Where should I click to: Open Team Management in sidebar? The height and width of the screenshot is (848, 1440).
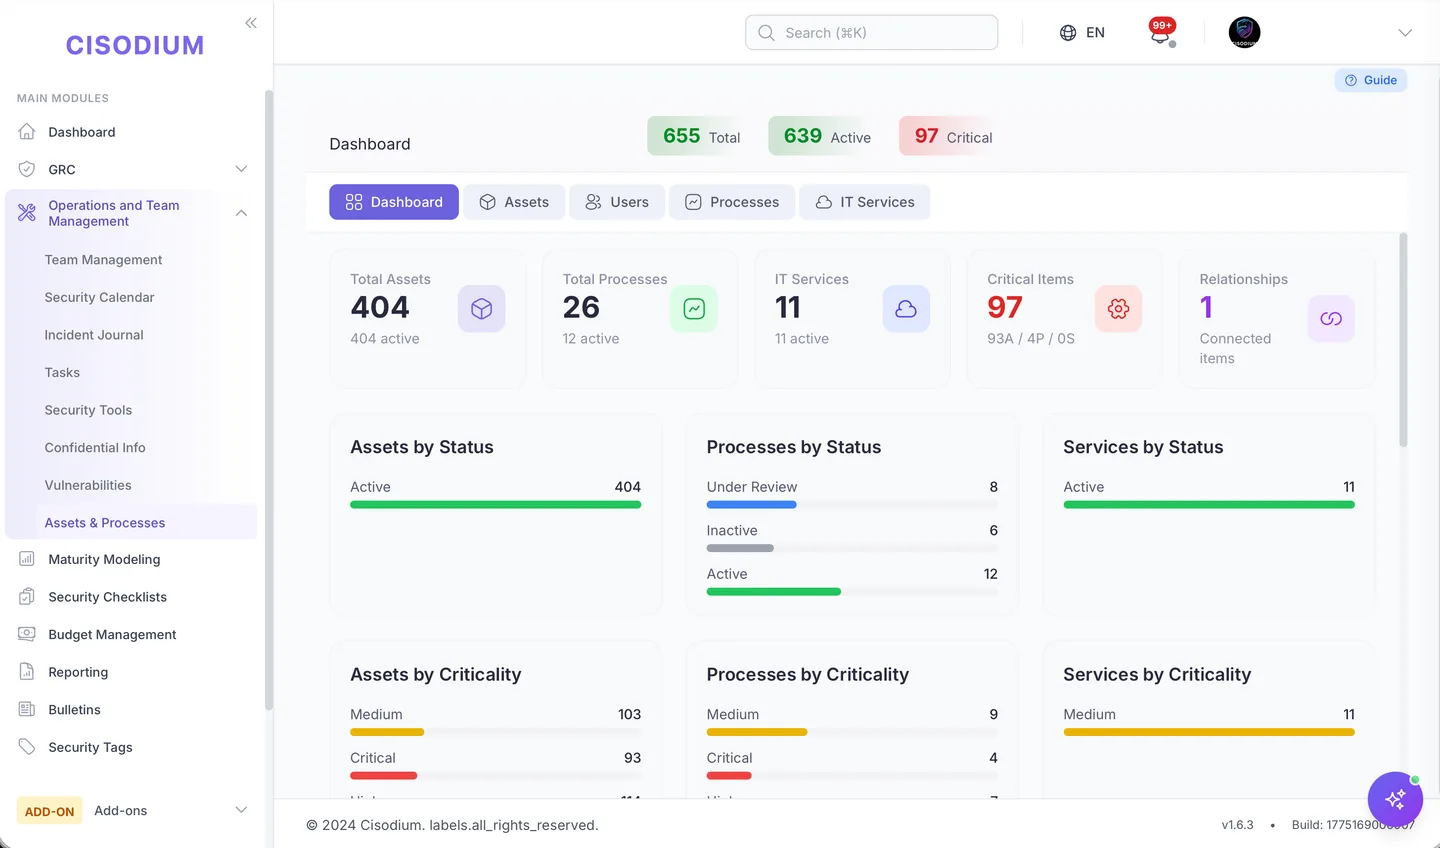tap(103, 260)
